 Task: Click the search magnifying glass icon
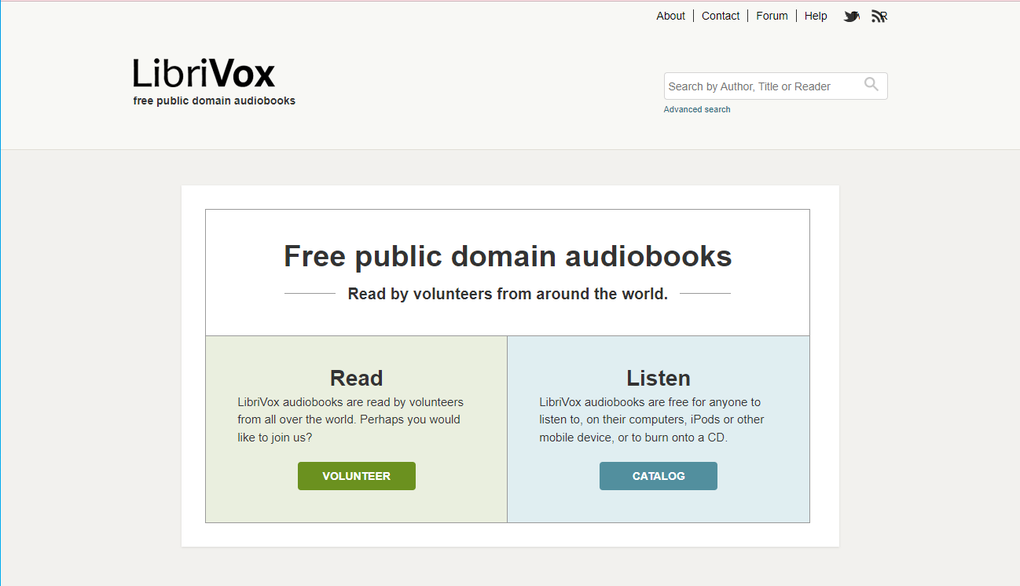click(870, 85)
